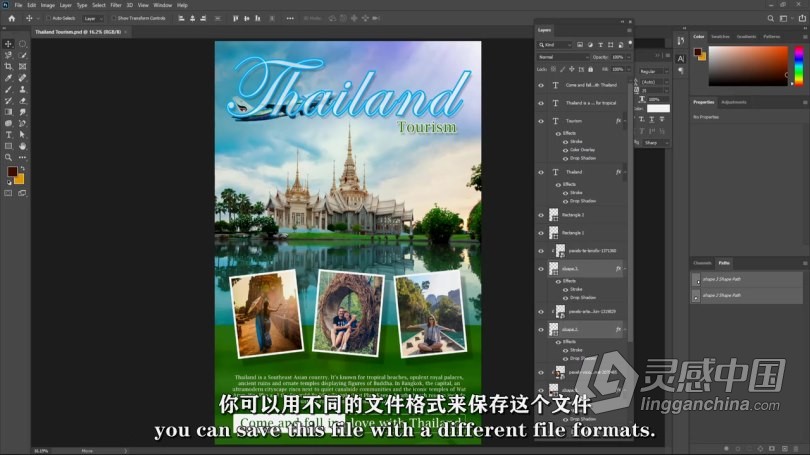The image size is (810, 455).
Task: Hide the 'Thailand is a...' text layer
Action: [x=541, y=103]
